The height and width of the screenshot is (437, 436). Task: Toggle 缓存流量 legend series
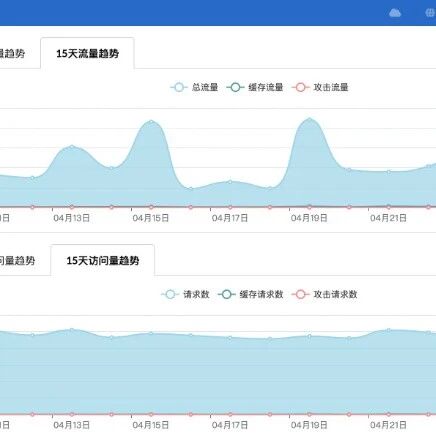tap(255, 87)
